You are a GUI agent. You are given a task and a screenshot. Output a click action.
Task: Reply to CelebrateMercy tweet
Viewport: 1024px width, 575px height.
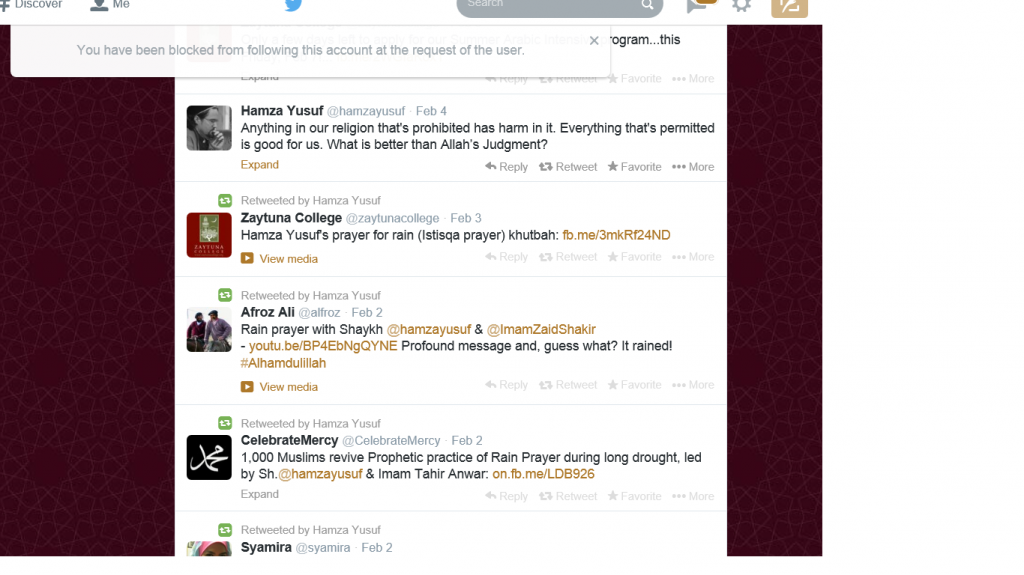point(507,497)
